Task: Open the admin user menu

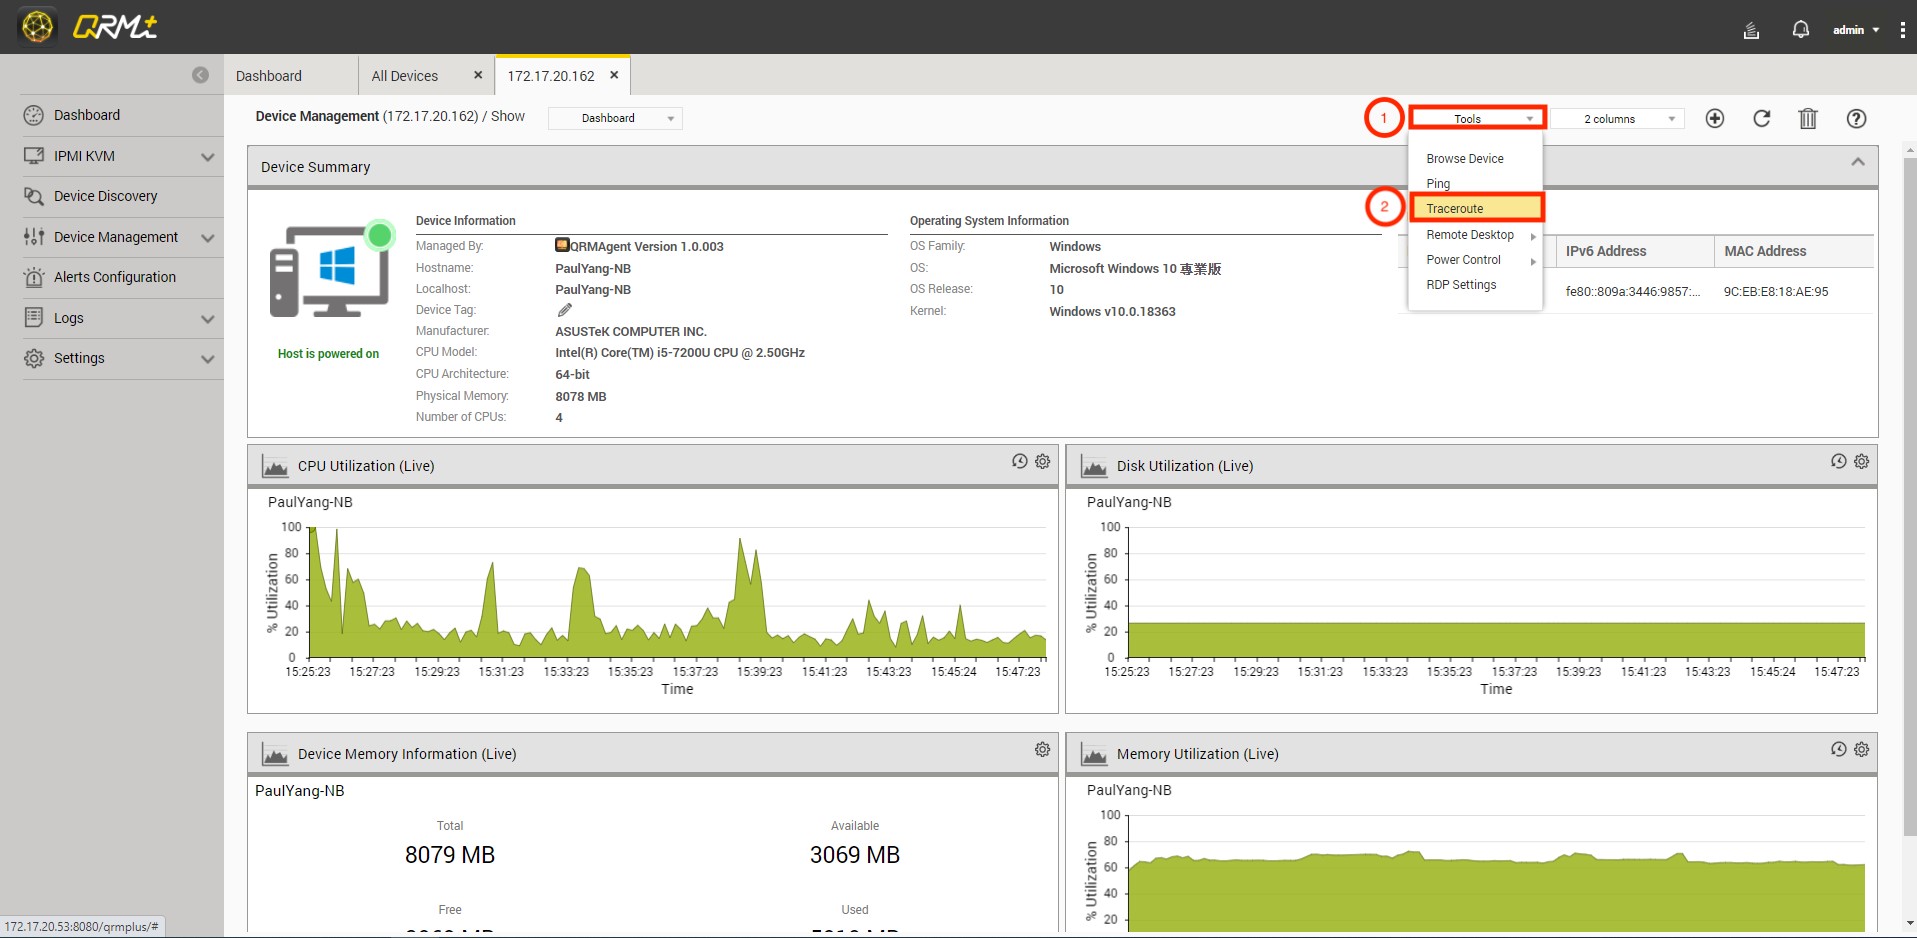Action: point(1855,30)
